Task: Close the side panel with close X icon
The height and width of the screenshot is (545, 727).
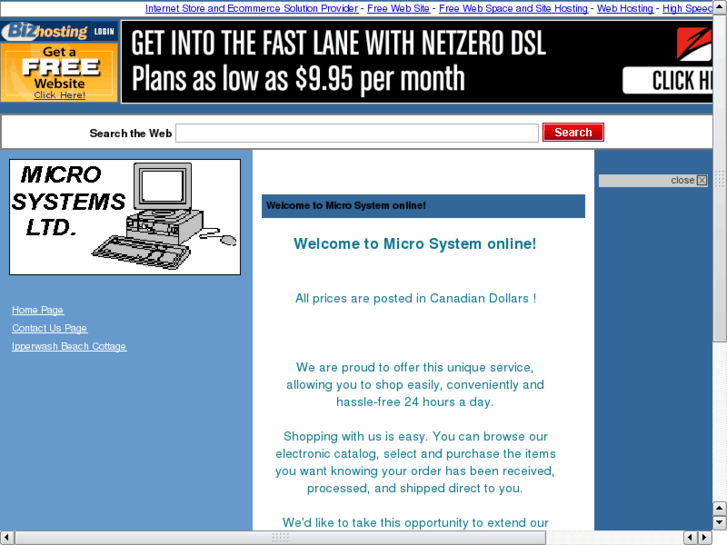Action: tap(702, 180)
